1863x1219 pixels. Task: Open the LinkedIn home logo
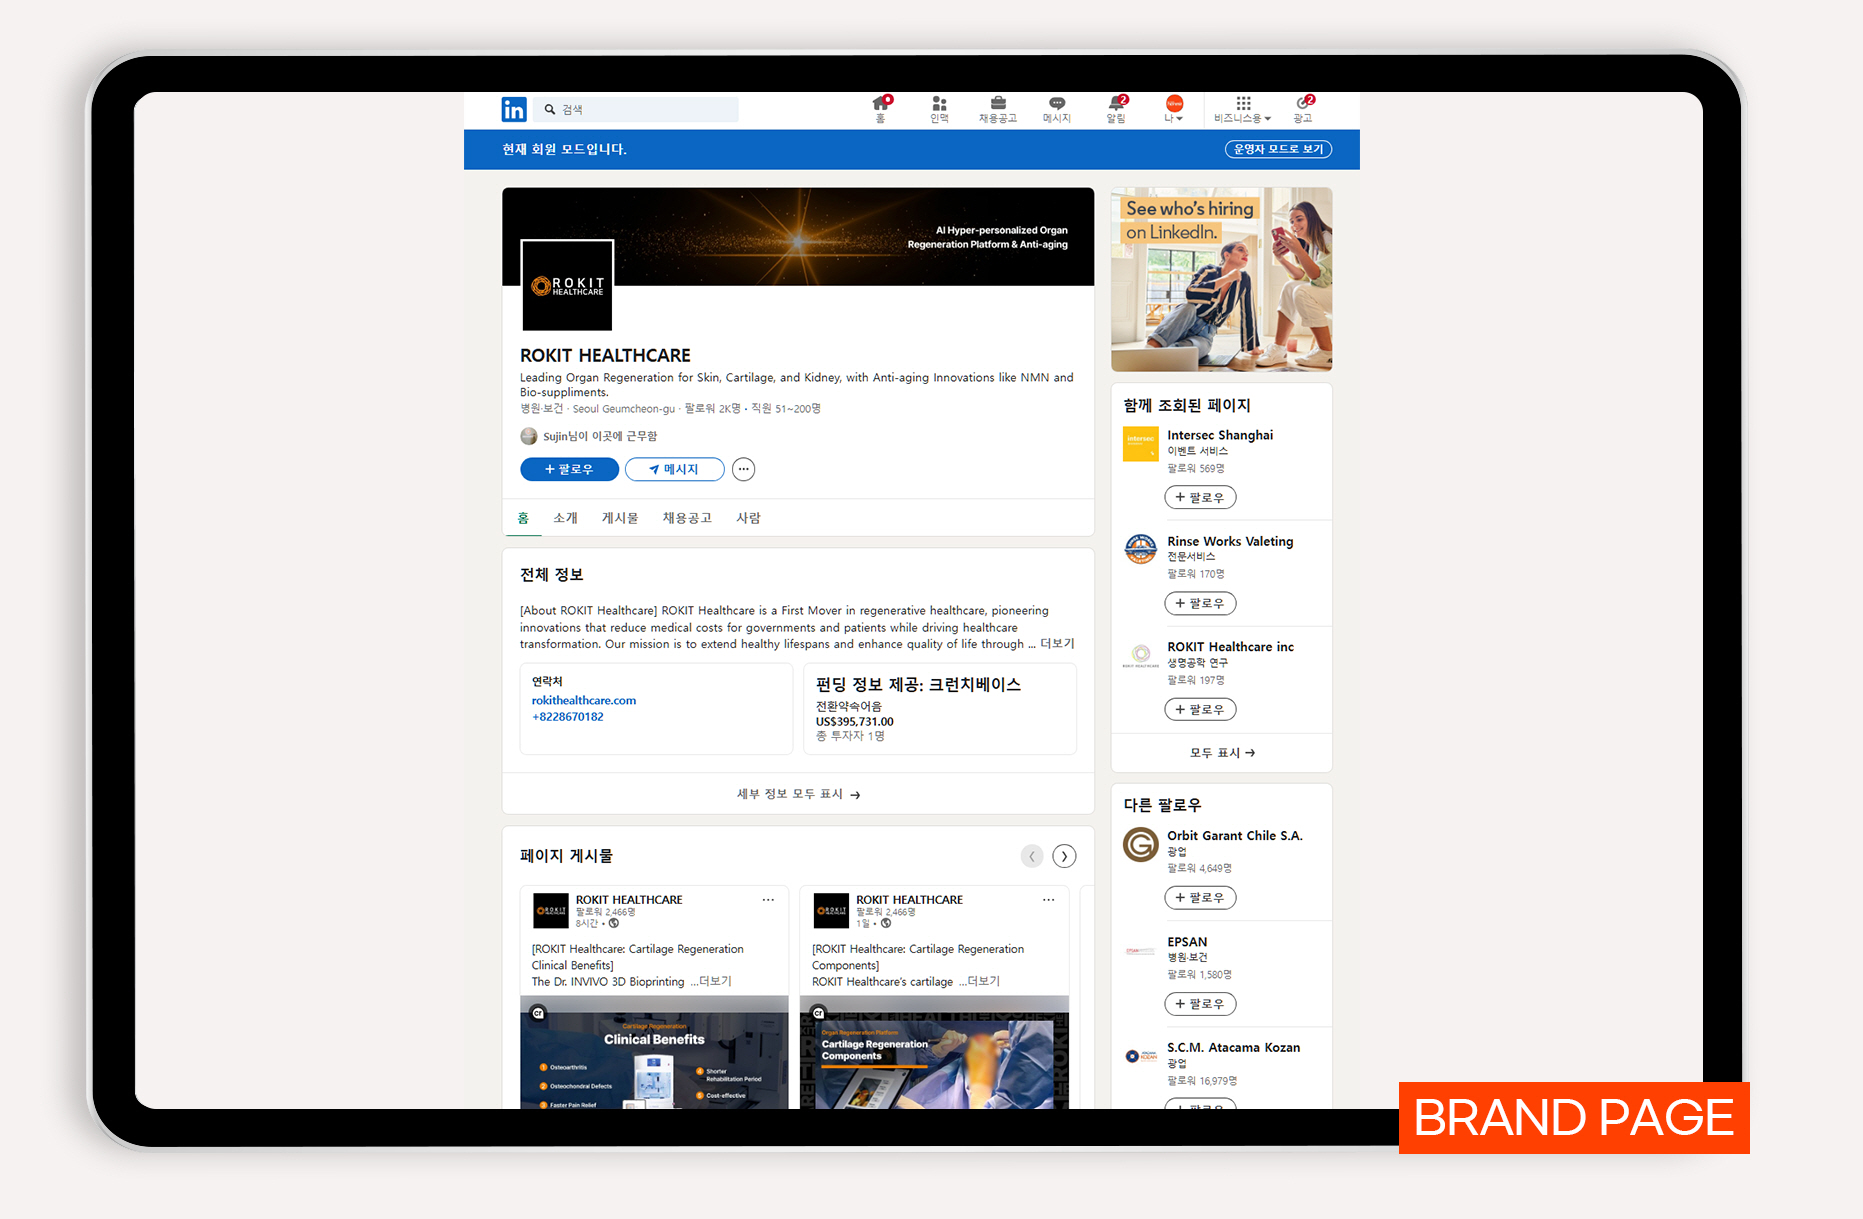(514, 109)
